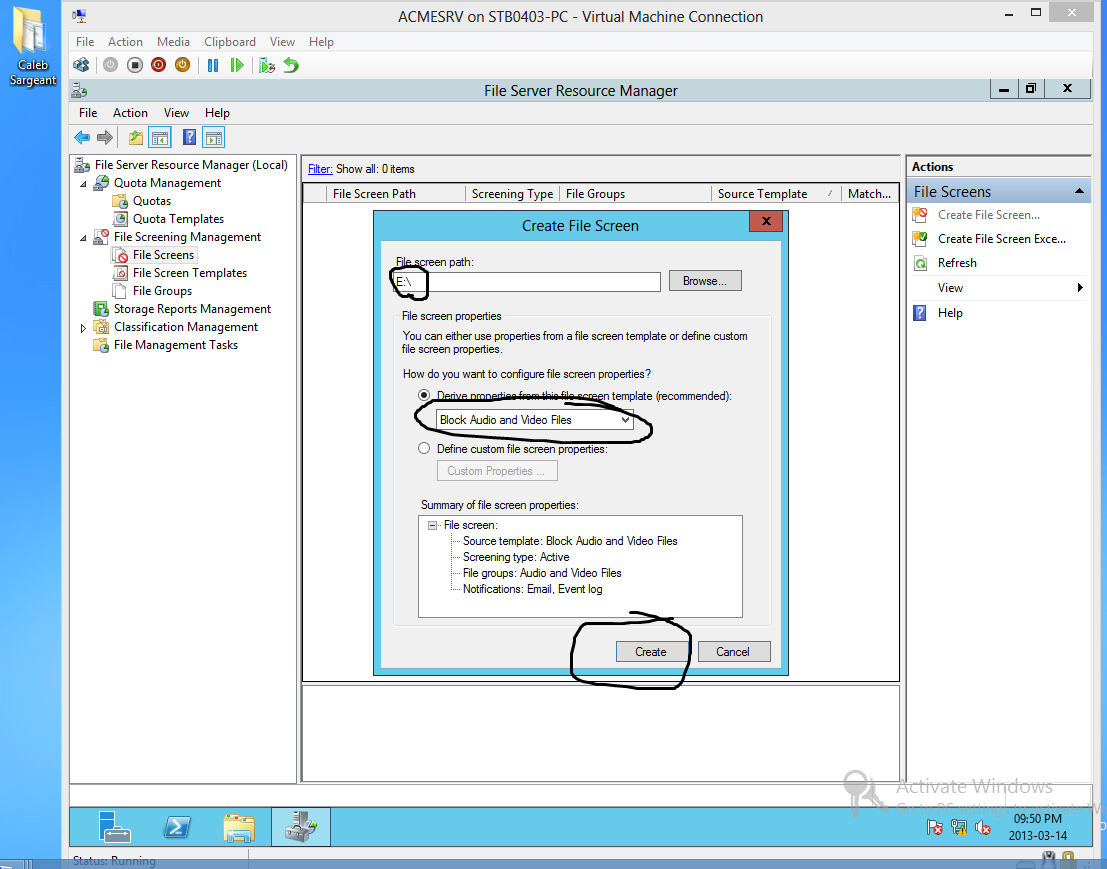The height and width of the screenshot is (869, 1107).
Task: Toggle the Show/Hide Action Pane icon
Action: click(x=213, y=138)
